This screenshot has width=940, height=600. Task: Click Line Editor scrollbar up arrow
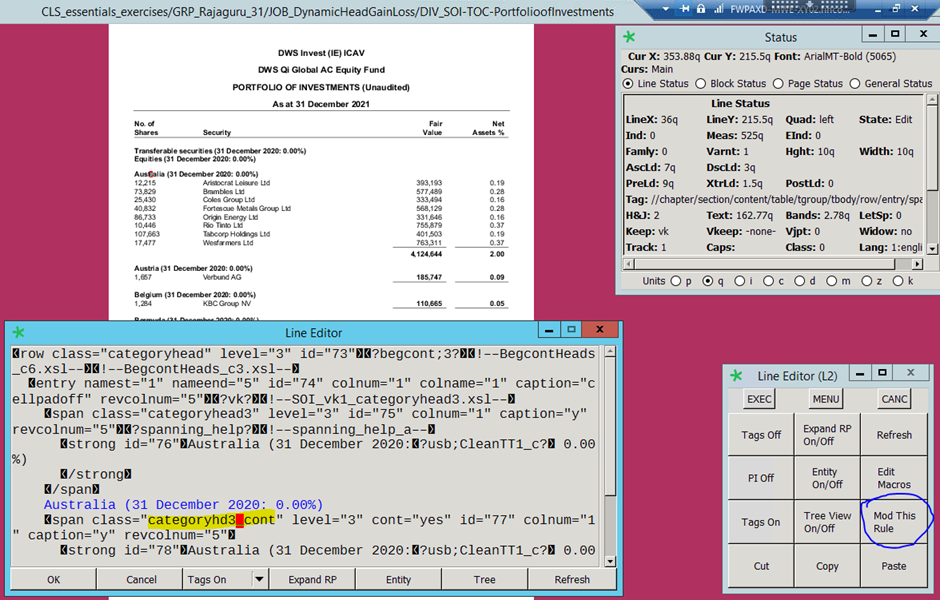pyautogui.click(x=610, y=352)
